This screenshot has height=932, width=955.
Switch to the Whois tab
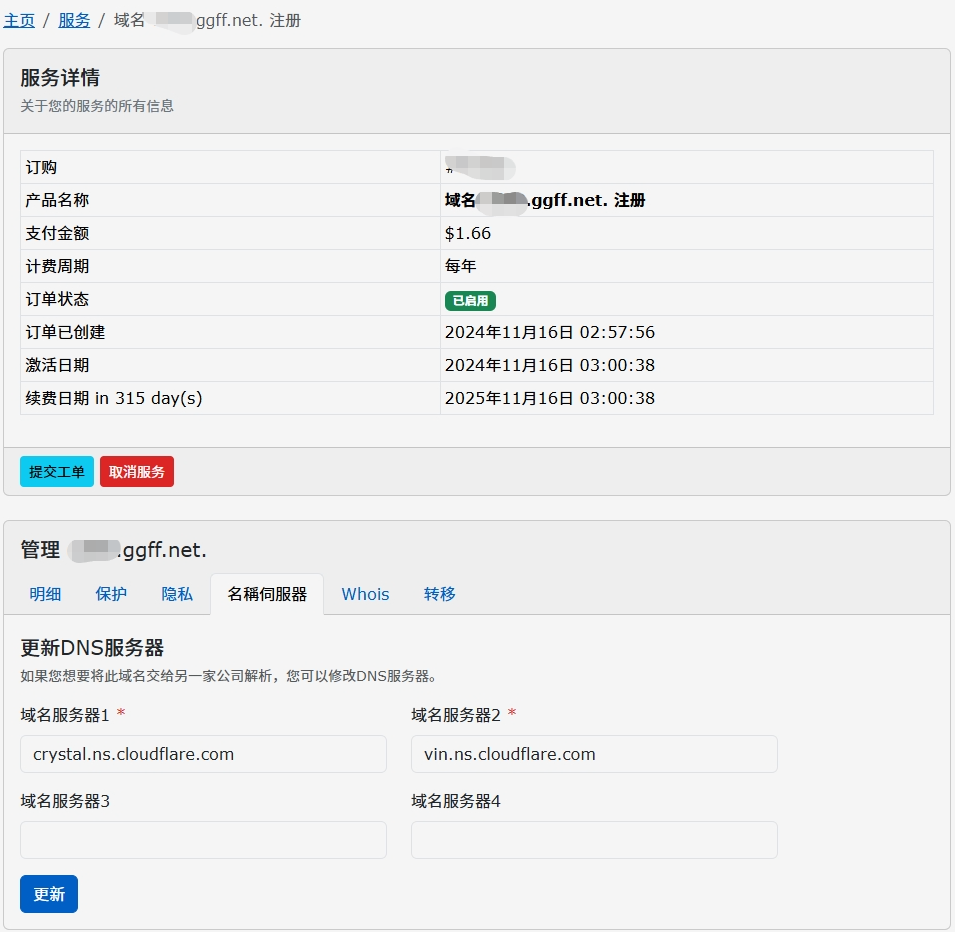[x=365, y=594]
